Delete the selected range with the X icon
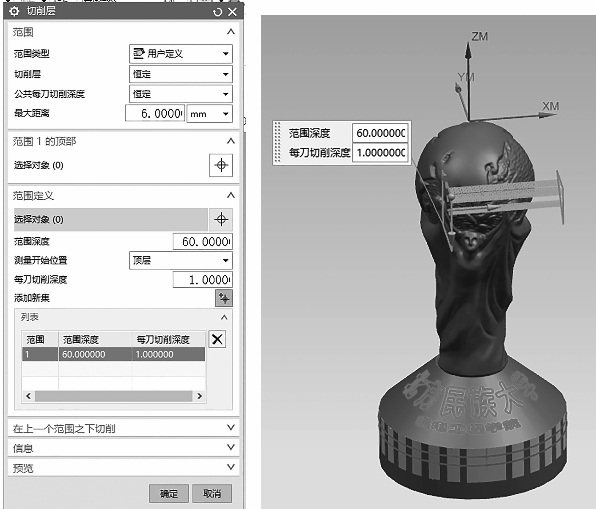Viewport: 596px width, 509px height. (x=217, y=339)
